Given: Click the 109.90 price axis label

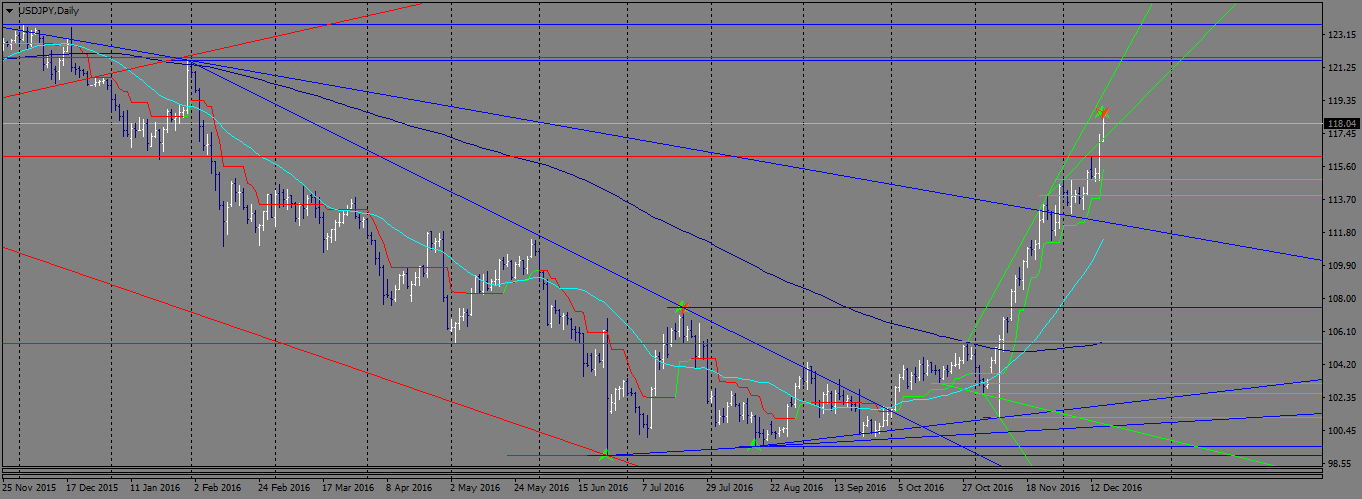Looking at the screenshot, I should point(1341,266).
